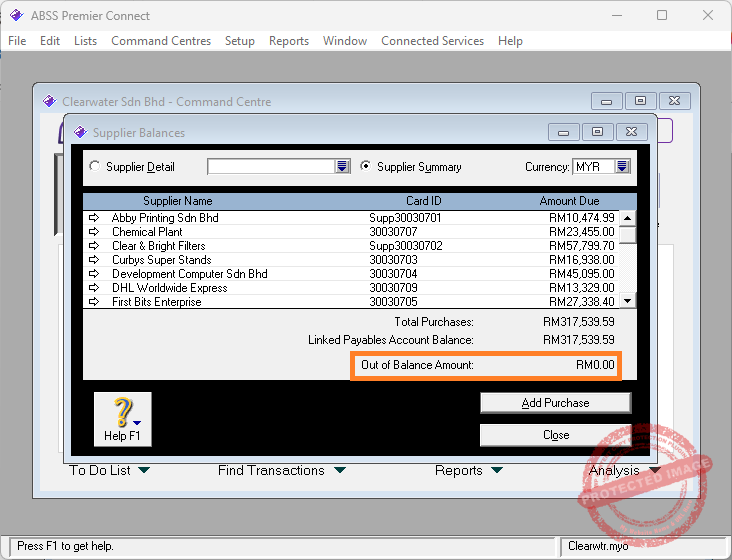Select card ID Supp30030702
The height and width of the screenshot is (560, 732).
coord(406,246)
